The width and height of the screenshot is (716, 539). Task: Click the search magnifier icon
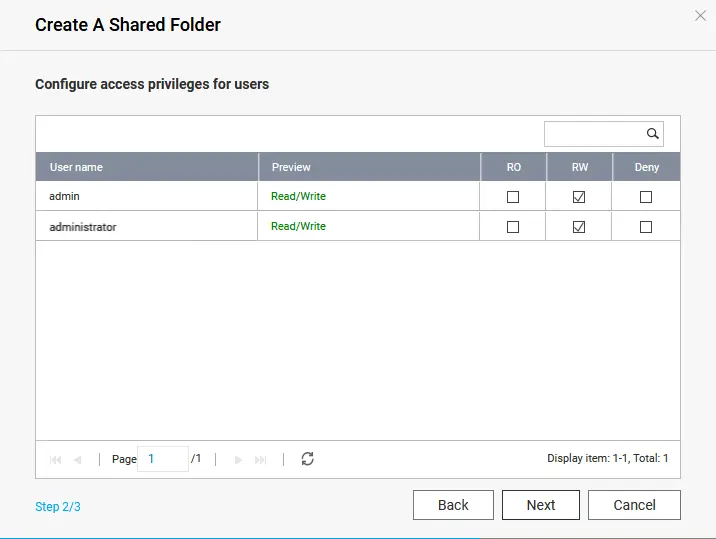click(x=653, y=133)
